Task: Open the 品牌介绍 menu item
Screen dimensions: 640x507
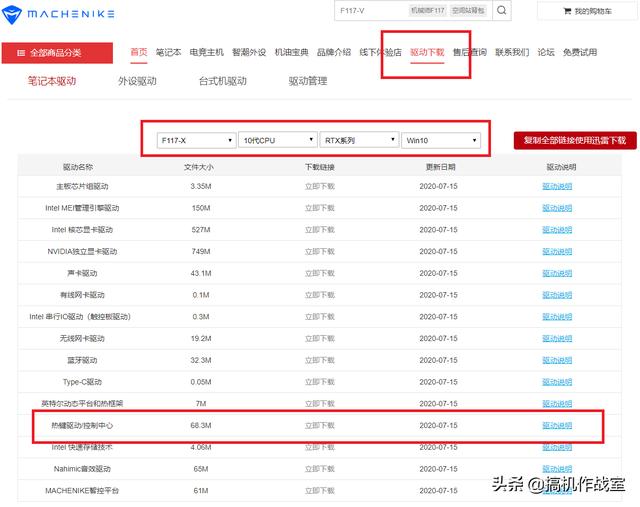Action: point(334,52)
